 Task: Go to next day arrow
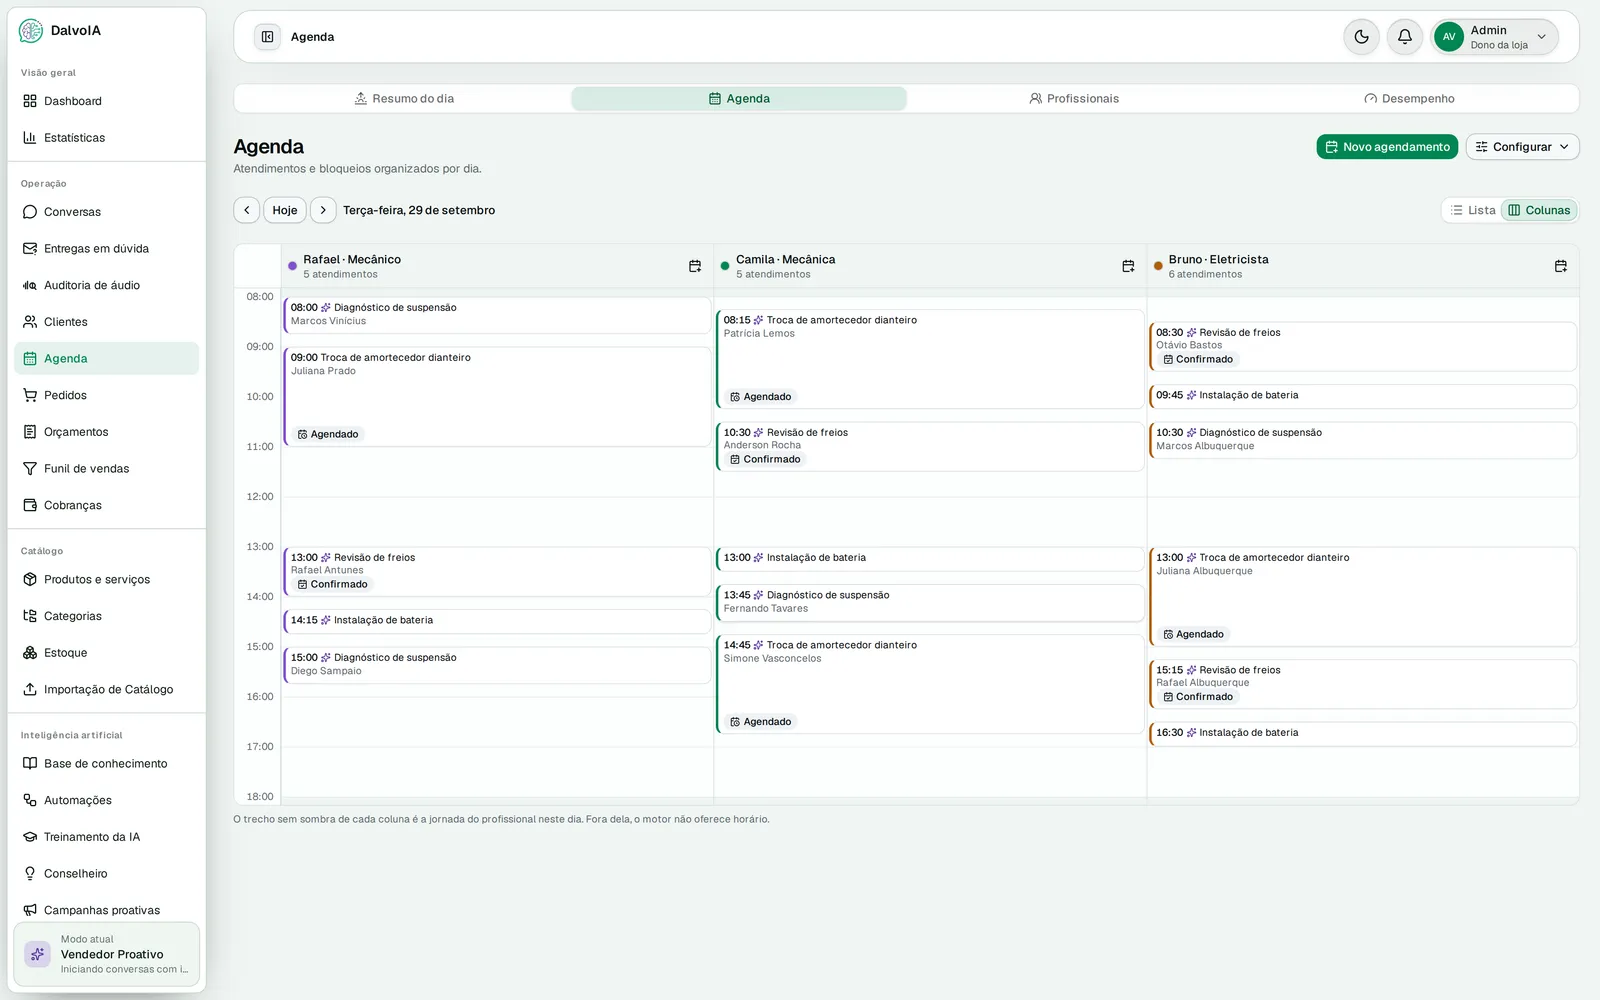click(x=323, y=210)
